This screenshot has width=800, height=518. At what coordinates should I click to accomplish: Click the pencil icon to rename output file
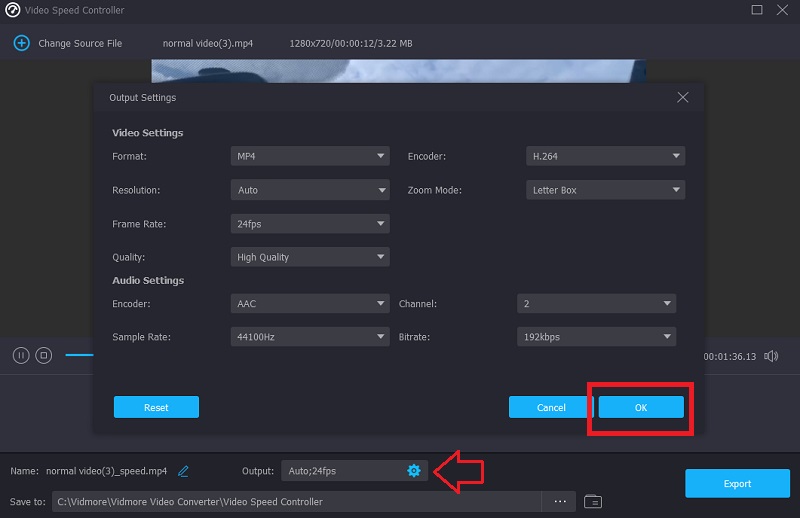[x=183, y=471]
